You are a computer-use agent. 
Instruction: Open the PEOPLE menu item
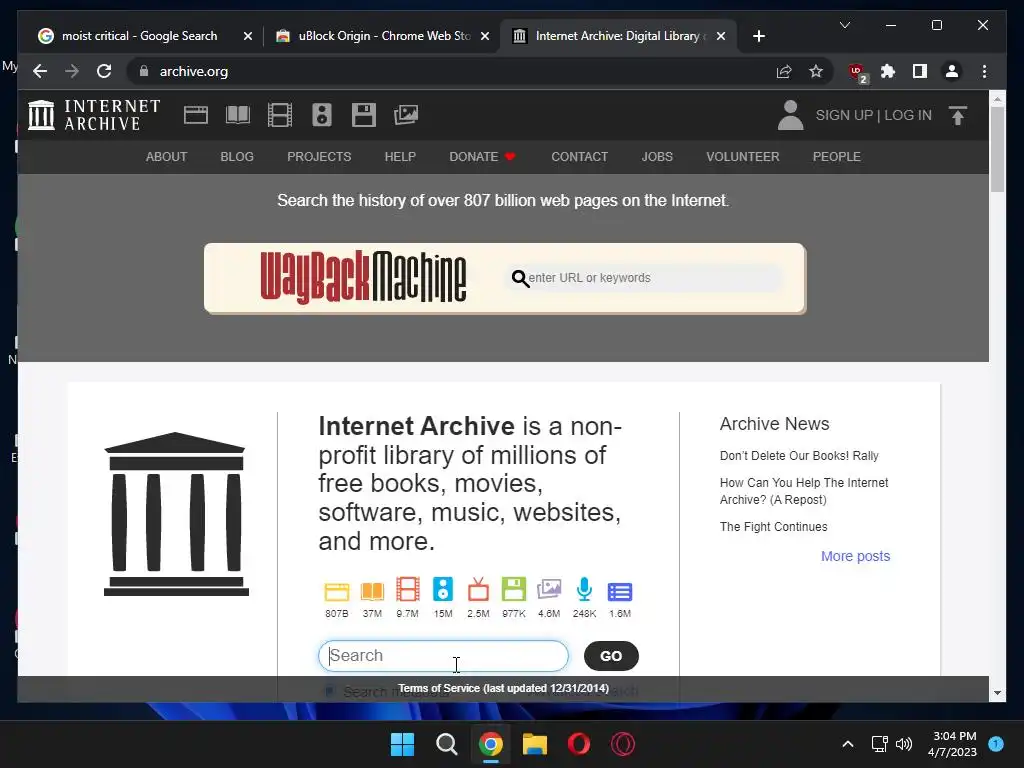coord(837,157)
